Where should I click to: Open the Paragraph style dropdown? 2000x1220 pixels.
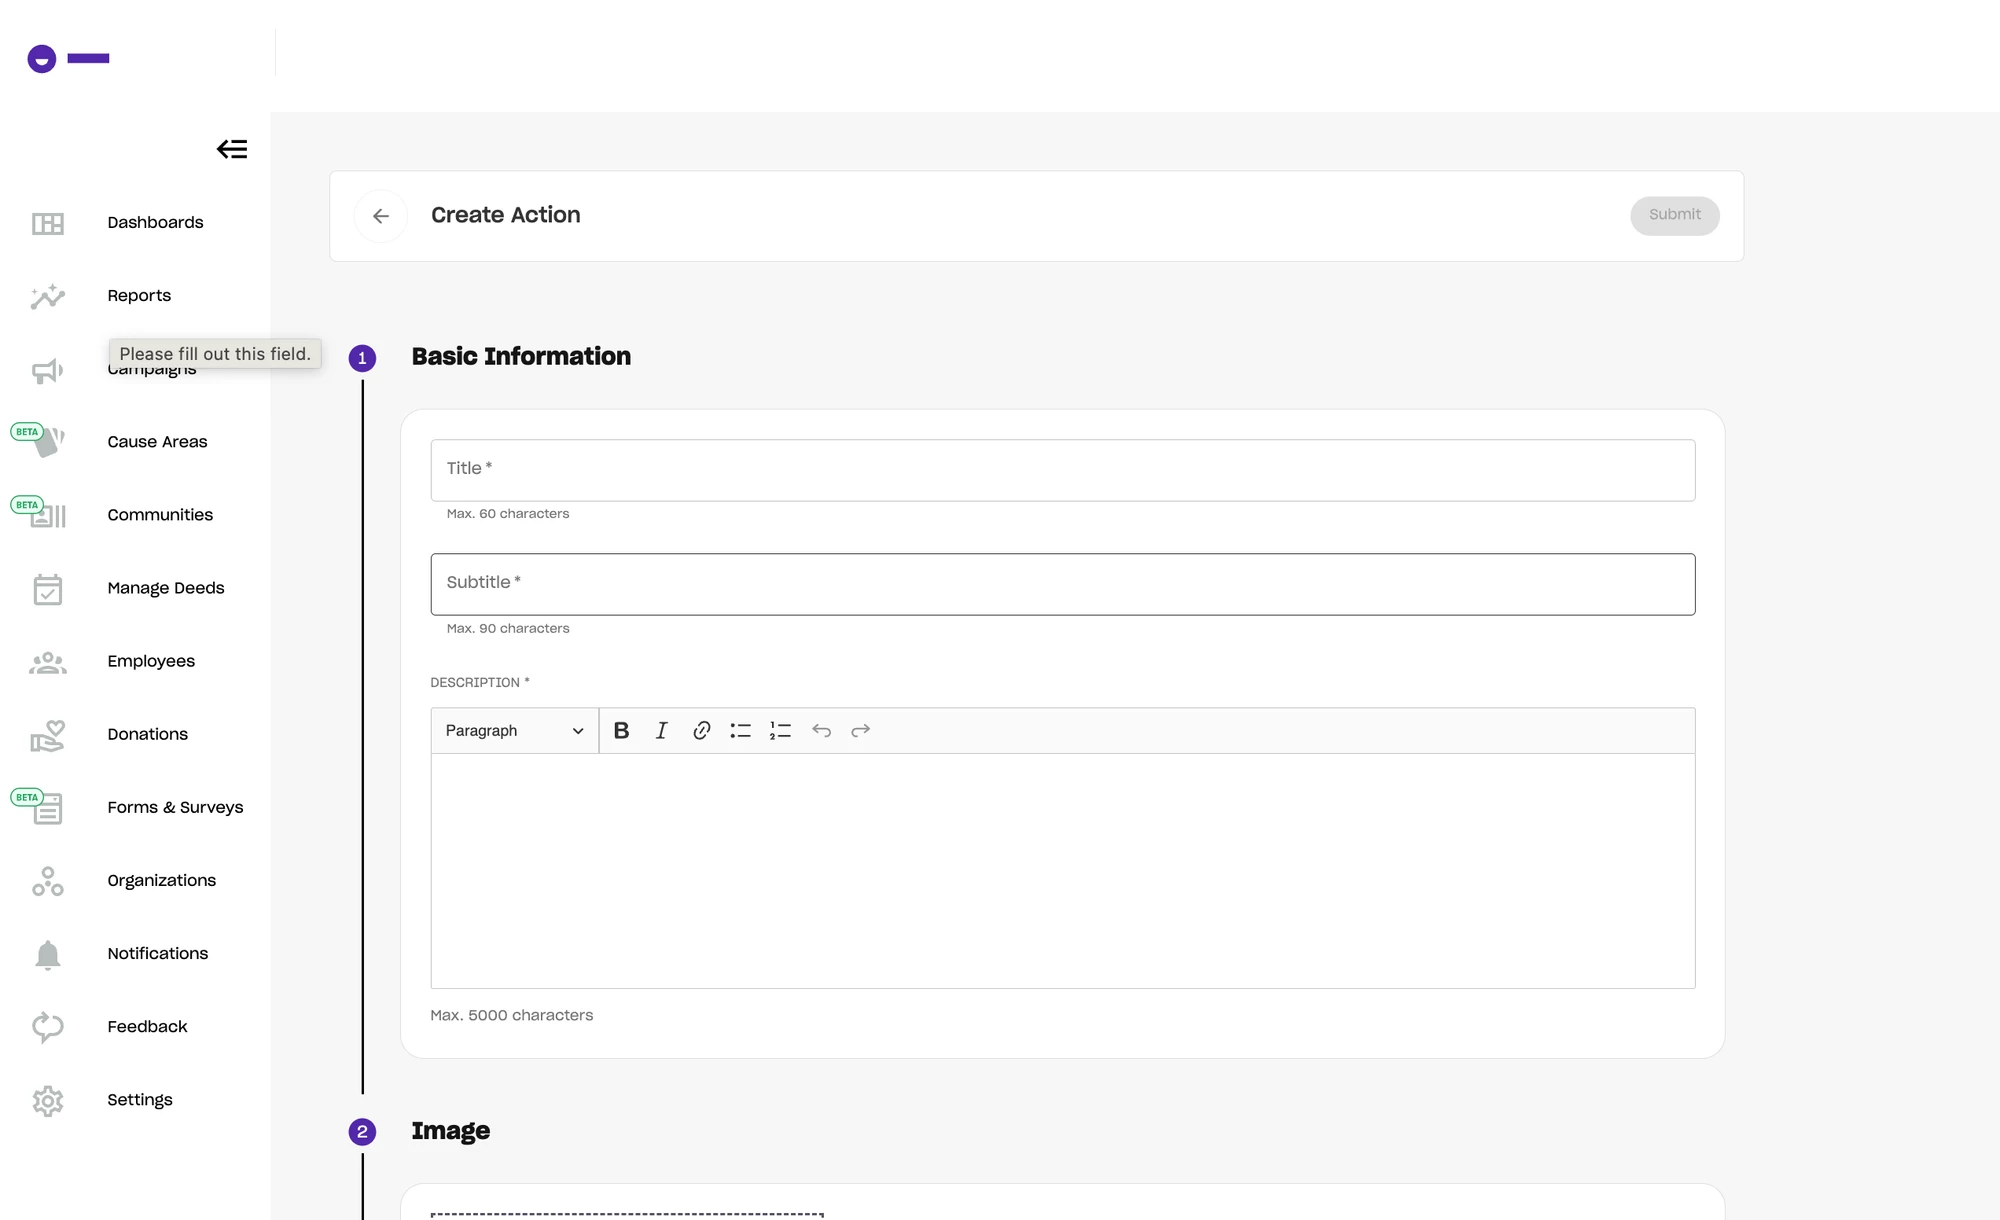tap(514, 731)
